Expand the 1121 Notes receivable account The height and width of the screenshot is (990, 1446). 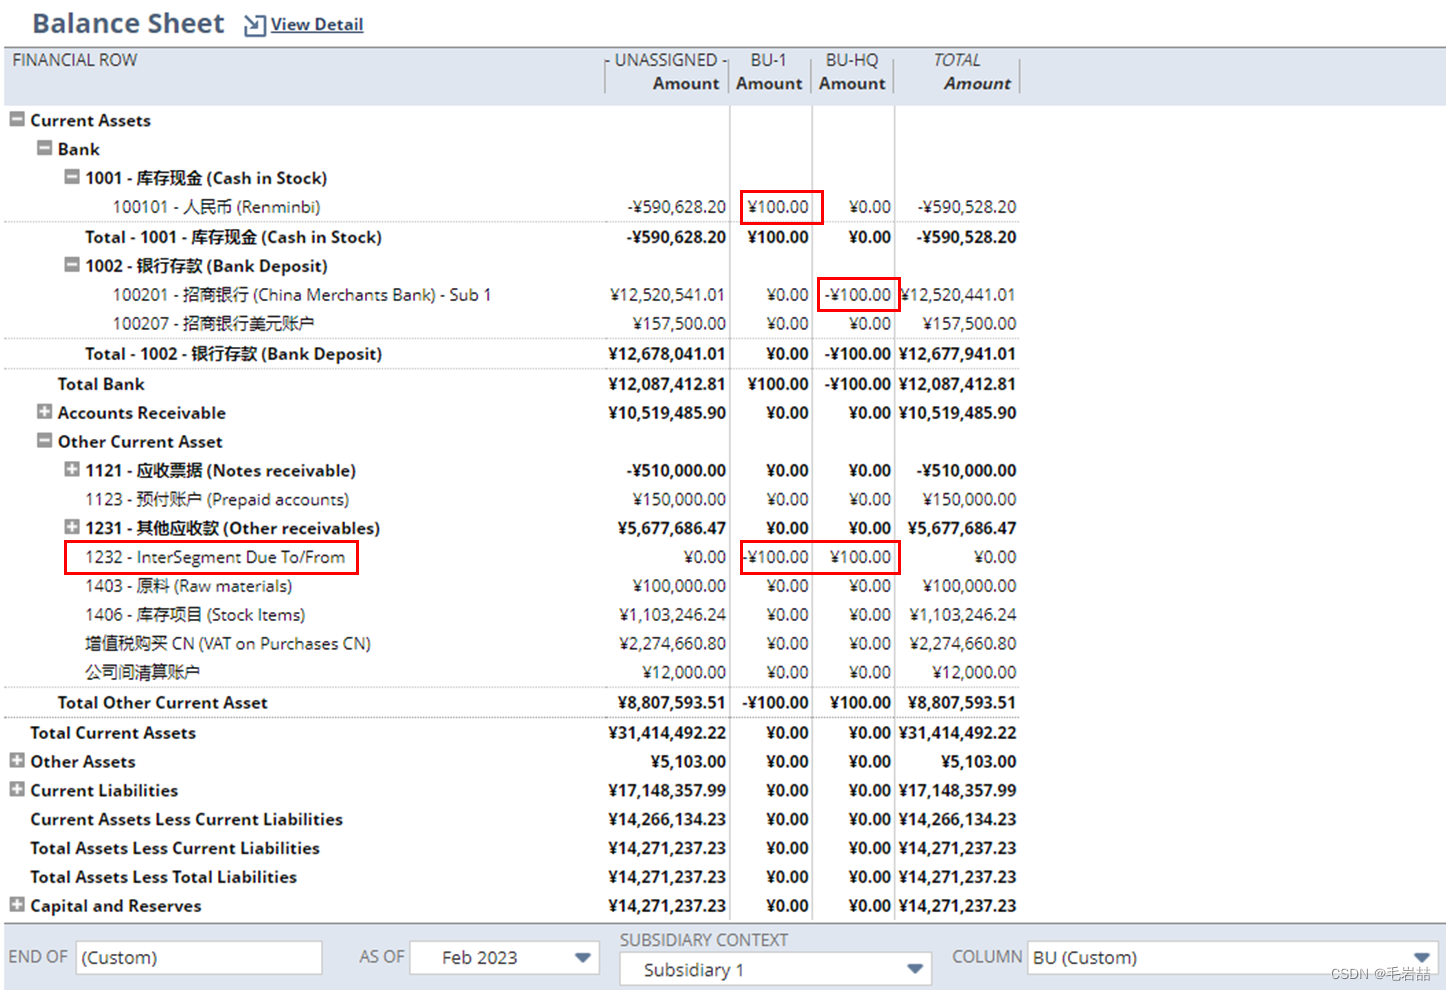coord(71,470)
